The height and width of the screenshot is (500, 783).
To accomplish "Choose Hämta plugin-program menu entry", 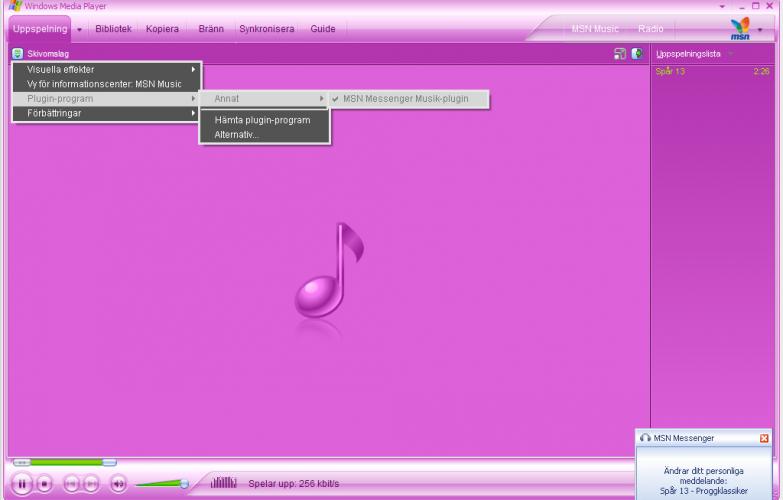I will coord(262,120).
